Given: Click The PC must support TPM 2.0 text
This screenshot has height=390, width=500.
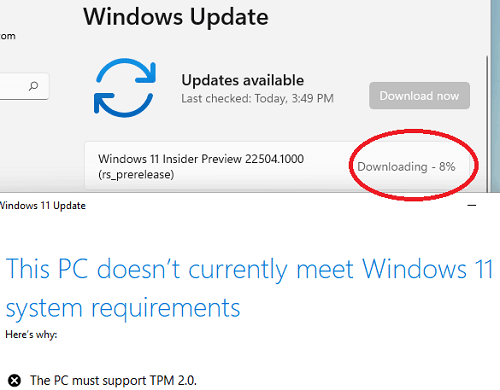Looking at the screenshot, I should click(x=113, y=380).
